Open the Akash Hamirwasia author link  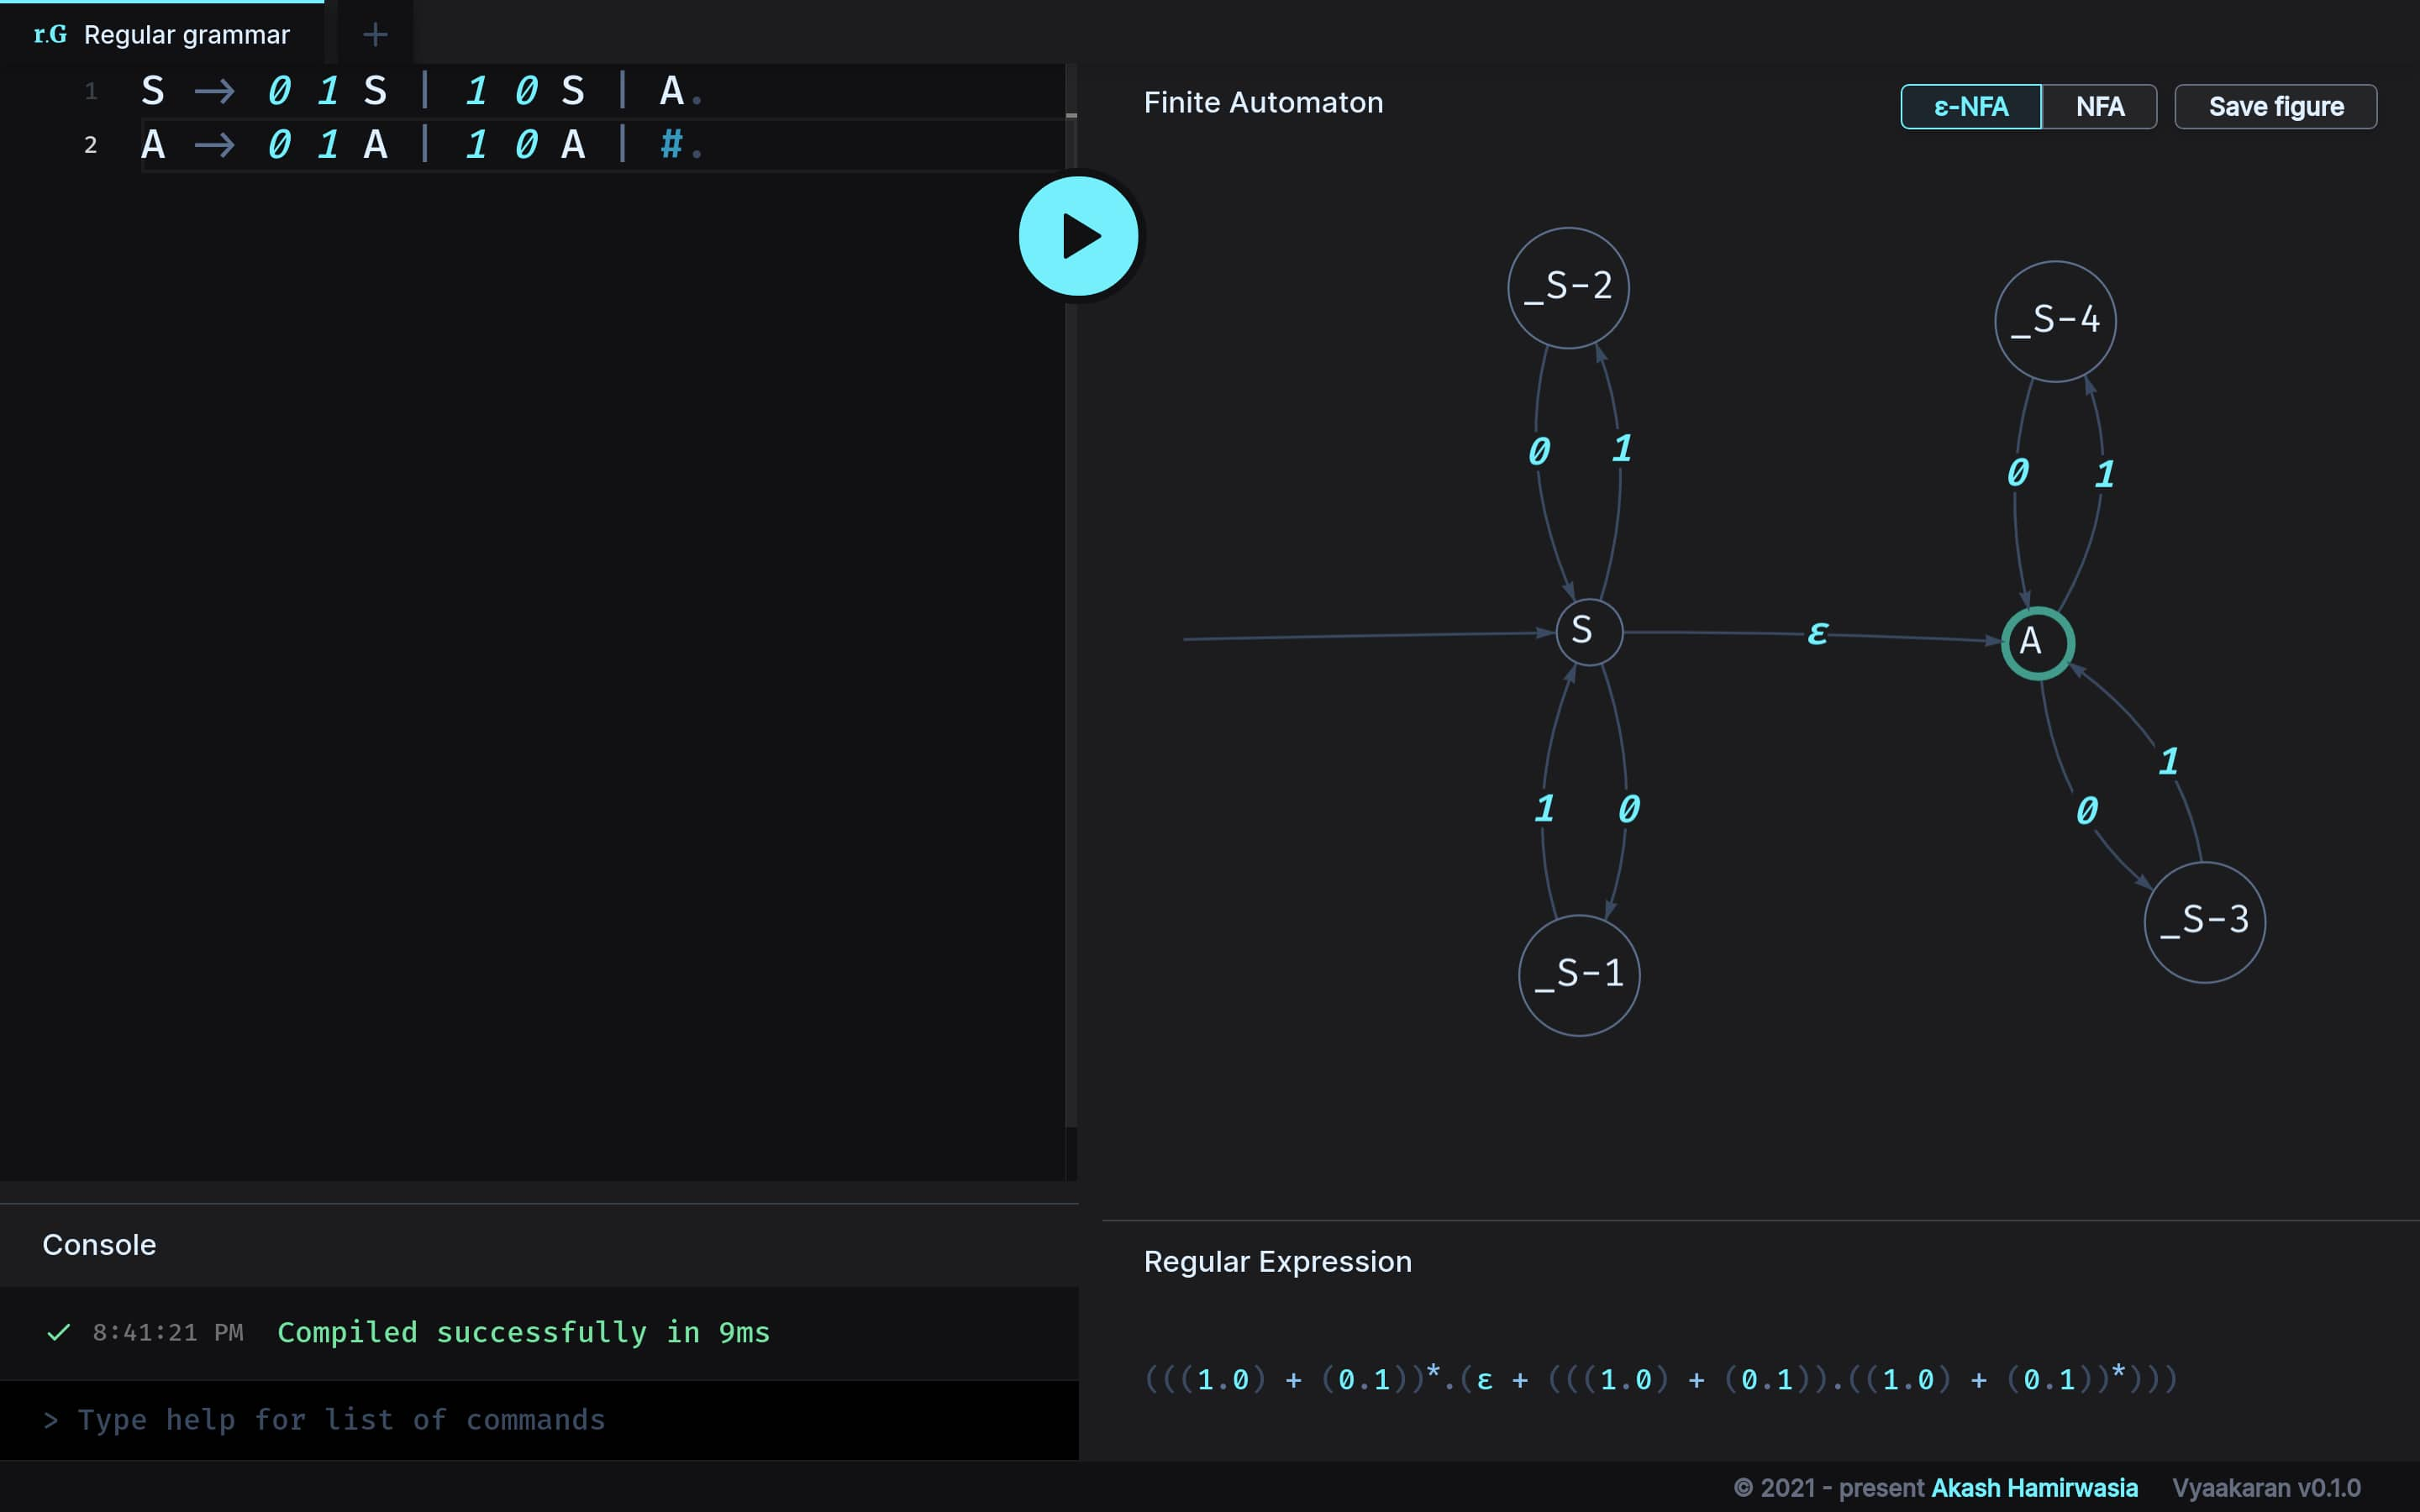(x=2034, y=1487)
